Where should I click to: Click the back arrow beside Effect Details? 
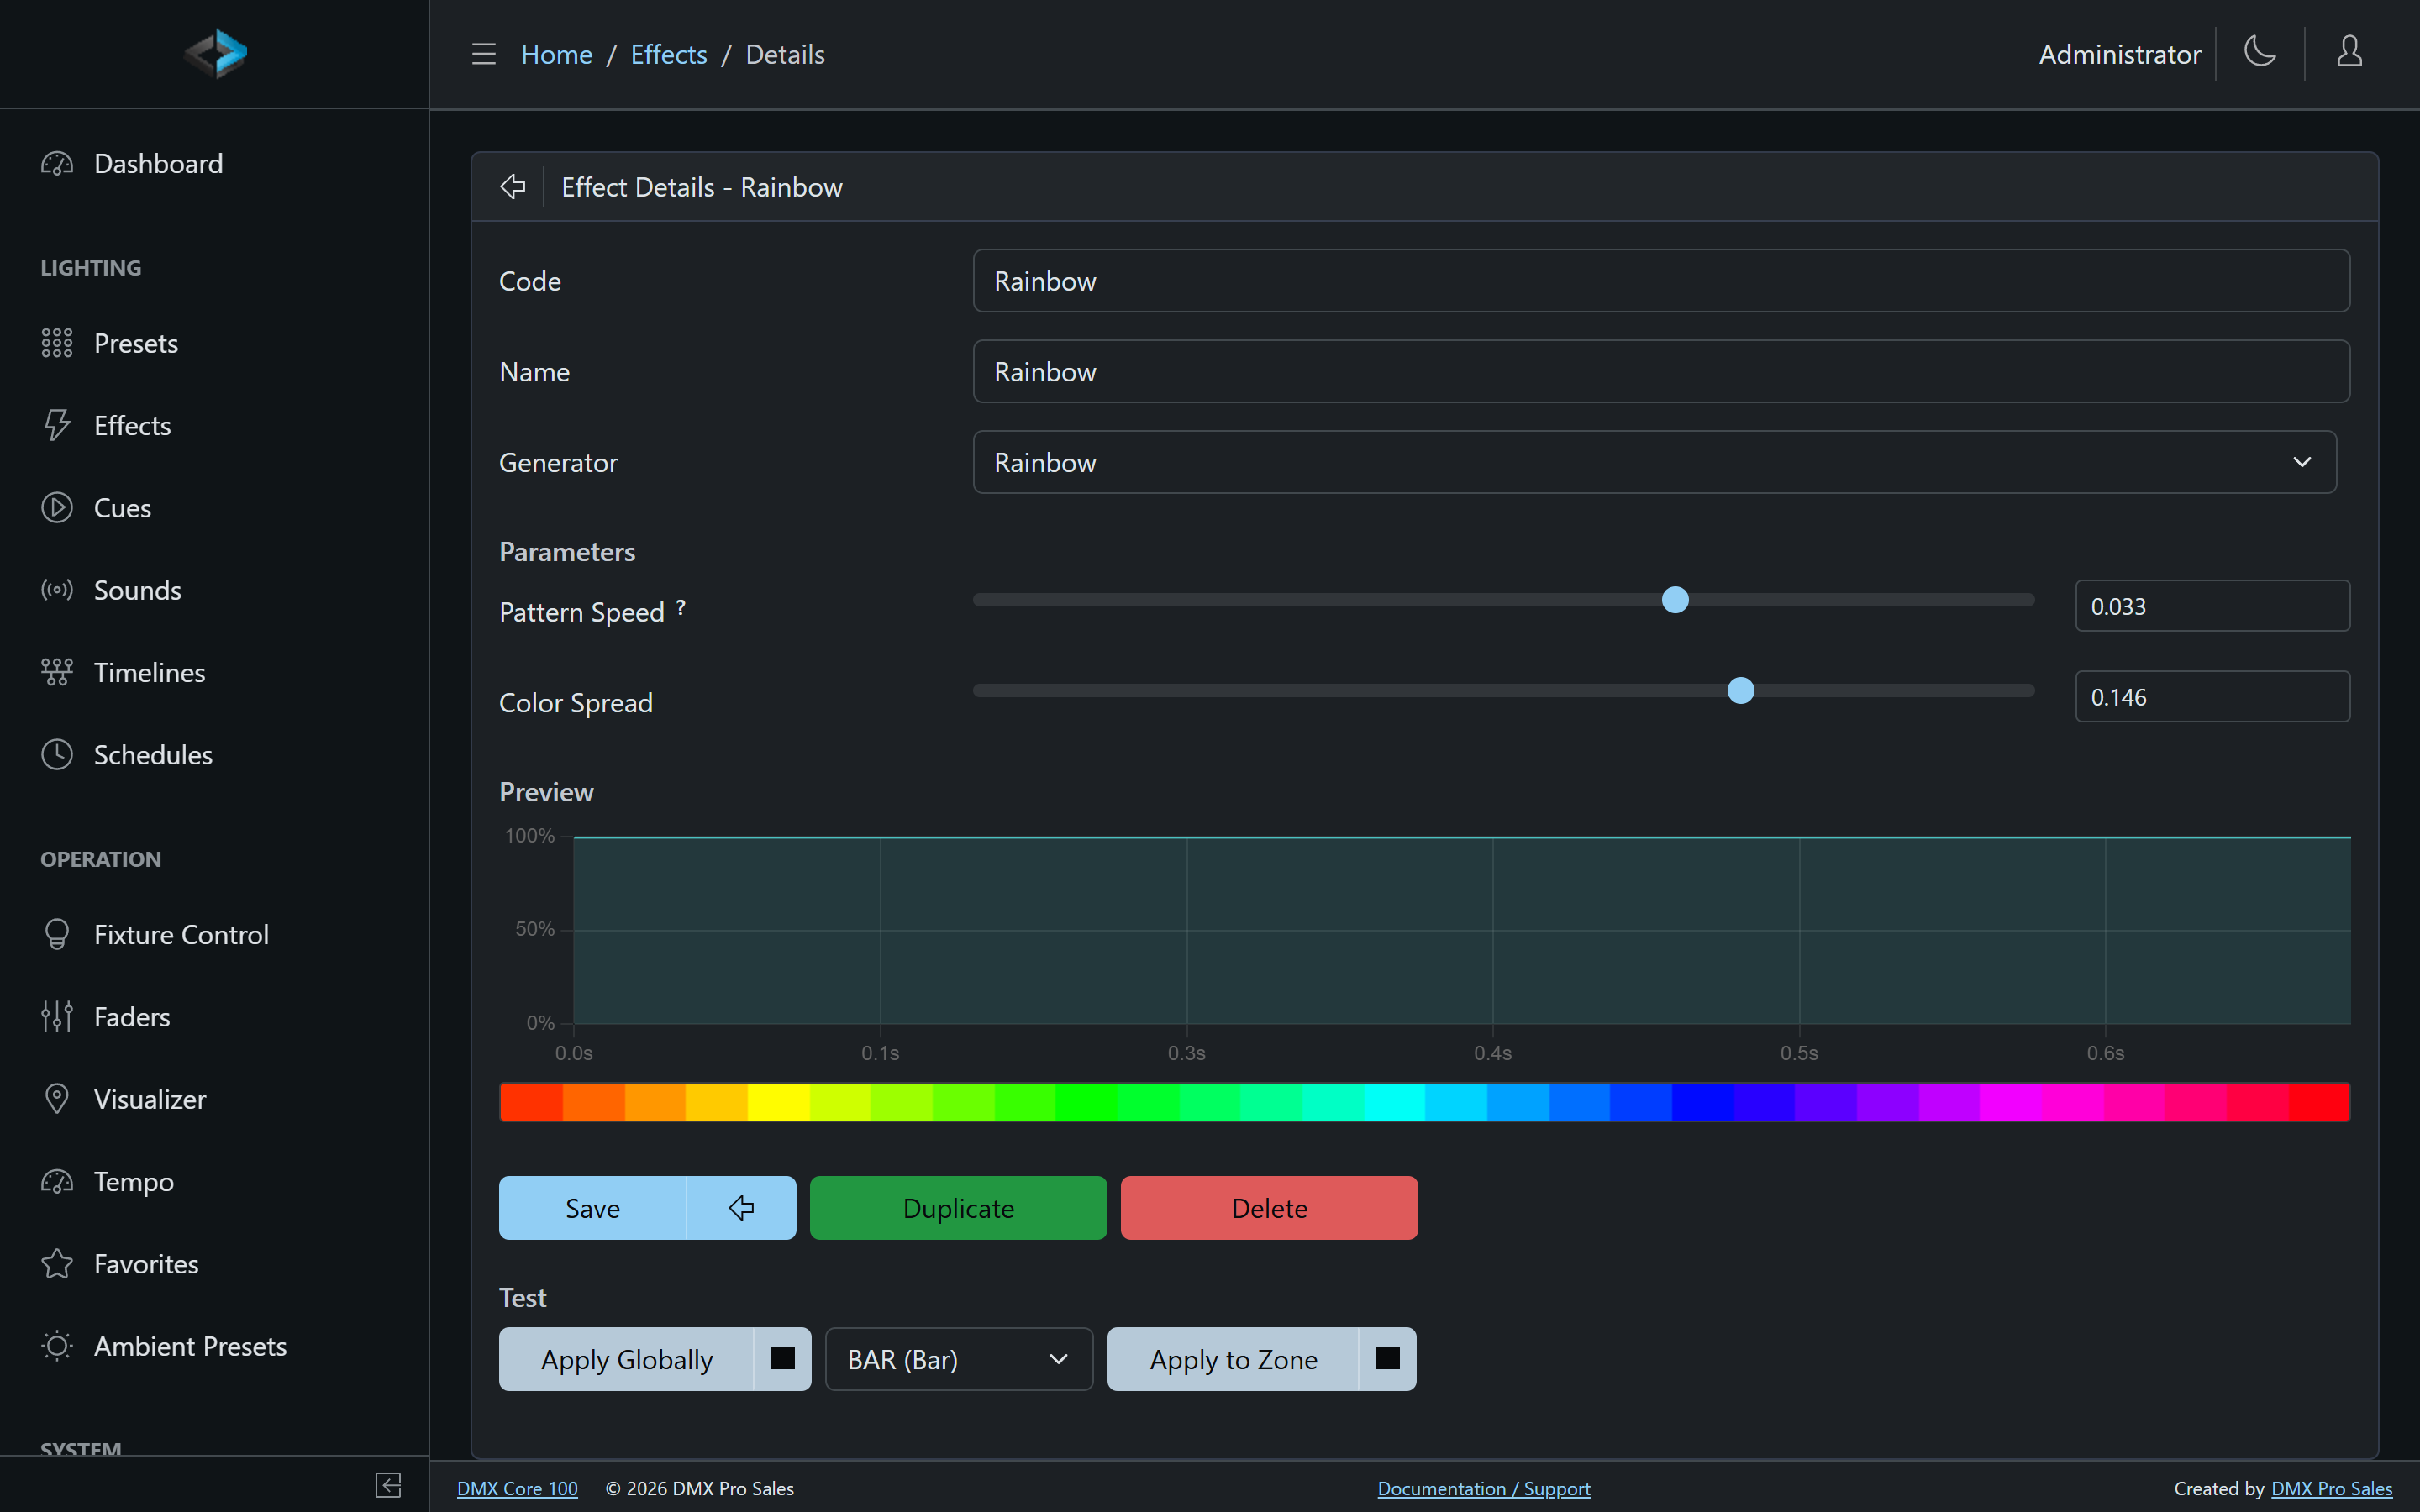pos(513,187)
